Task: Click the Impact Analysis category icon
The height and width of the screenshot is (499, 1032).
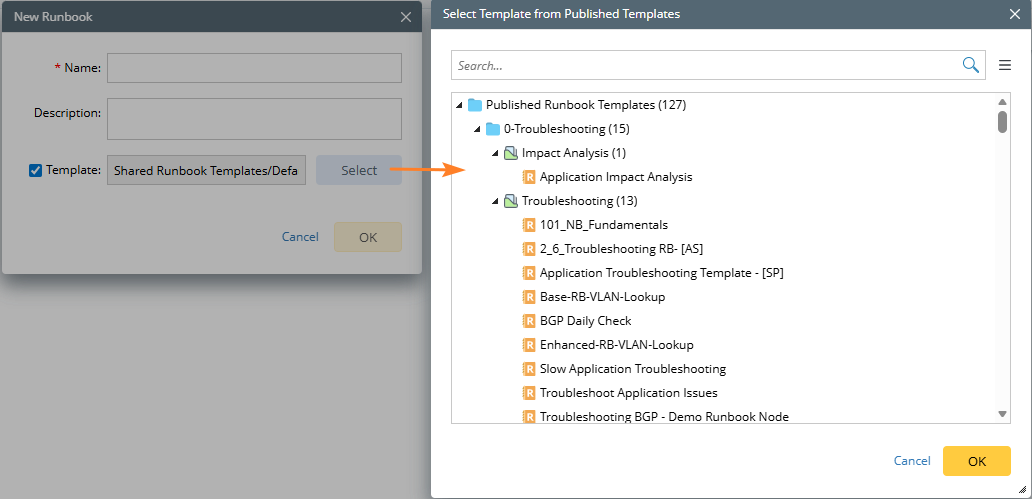Action: click(x=510, y=153)
